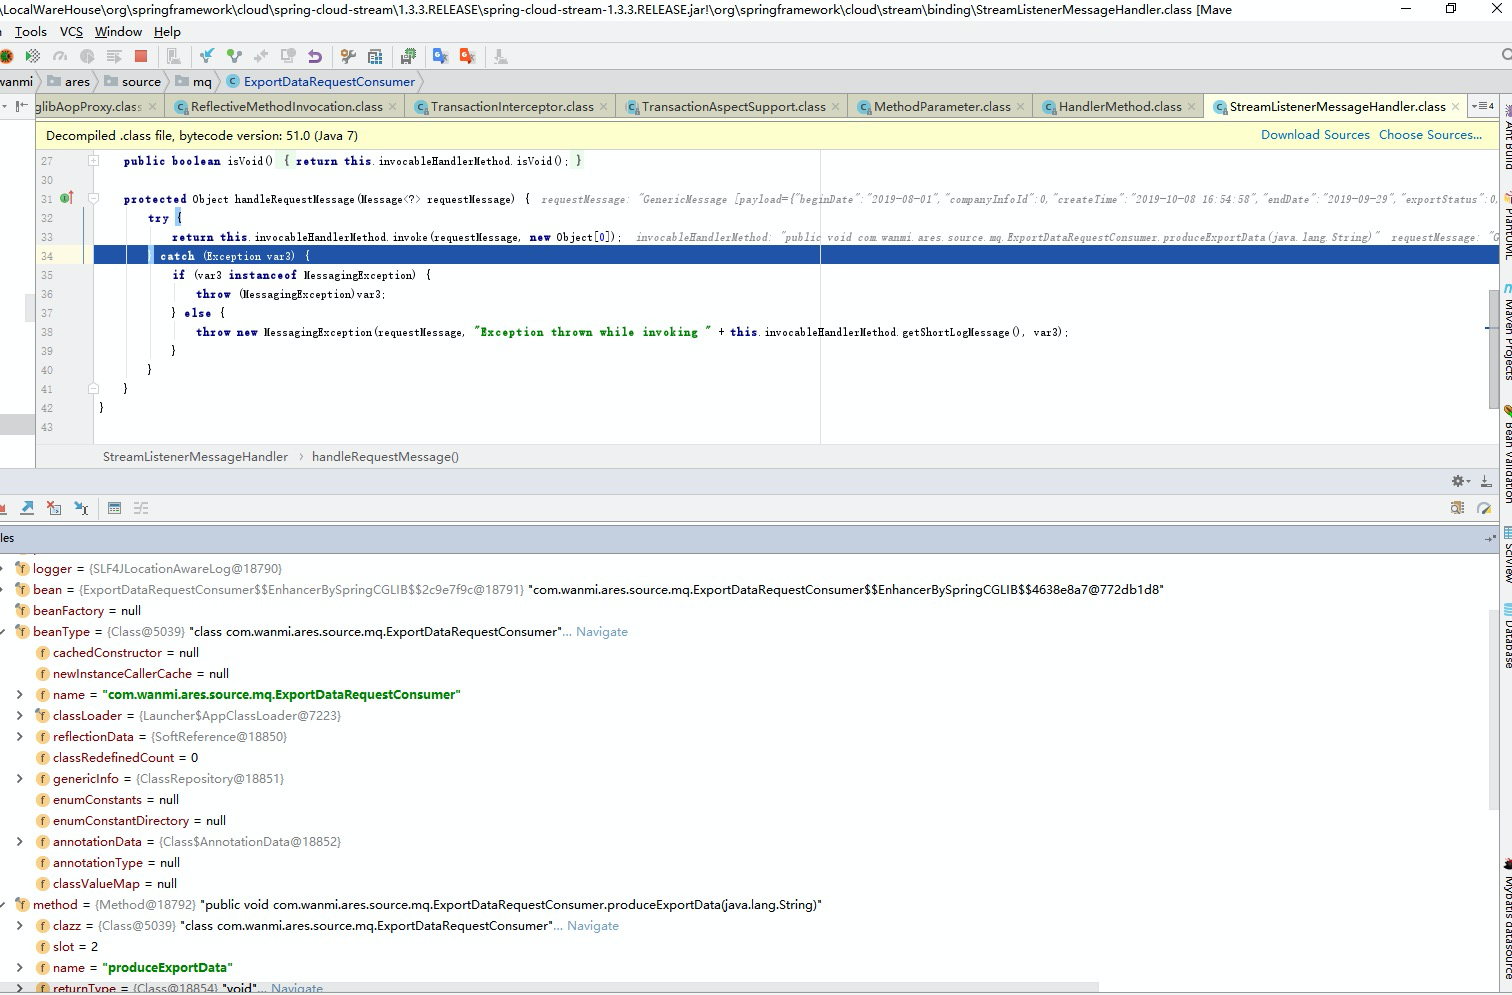Screen dimensions: 1512x995
Task: Expand the classLoader variable node
Action: click(19, 716)
